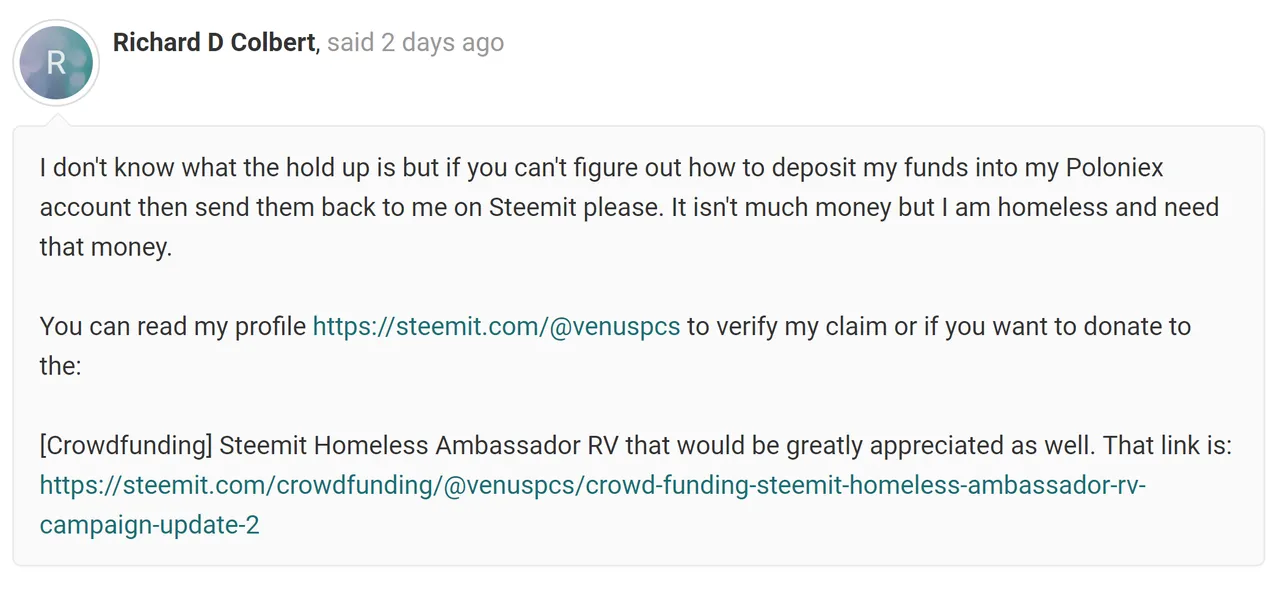Click the "said 2 days ago" timestamp
Image resolution: width=1280 pixels, height=592 pixels.
click(416, 43)
